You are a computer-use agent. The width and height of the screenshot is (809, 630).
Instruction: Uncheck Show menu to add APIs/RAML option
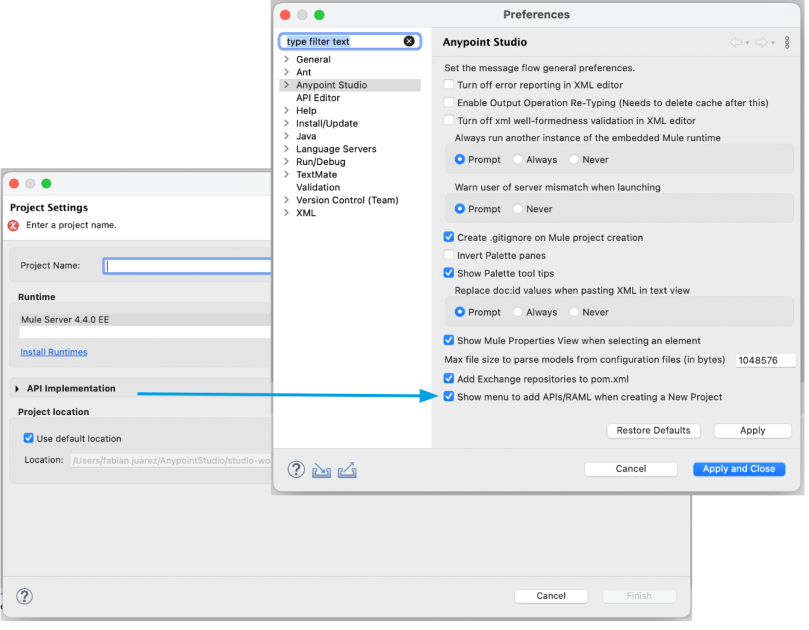(448, 397)
